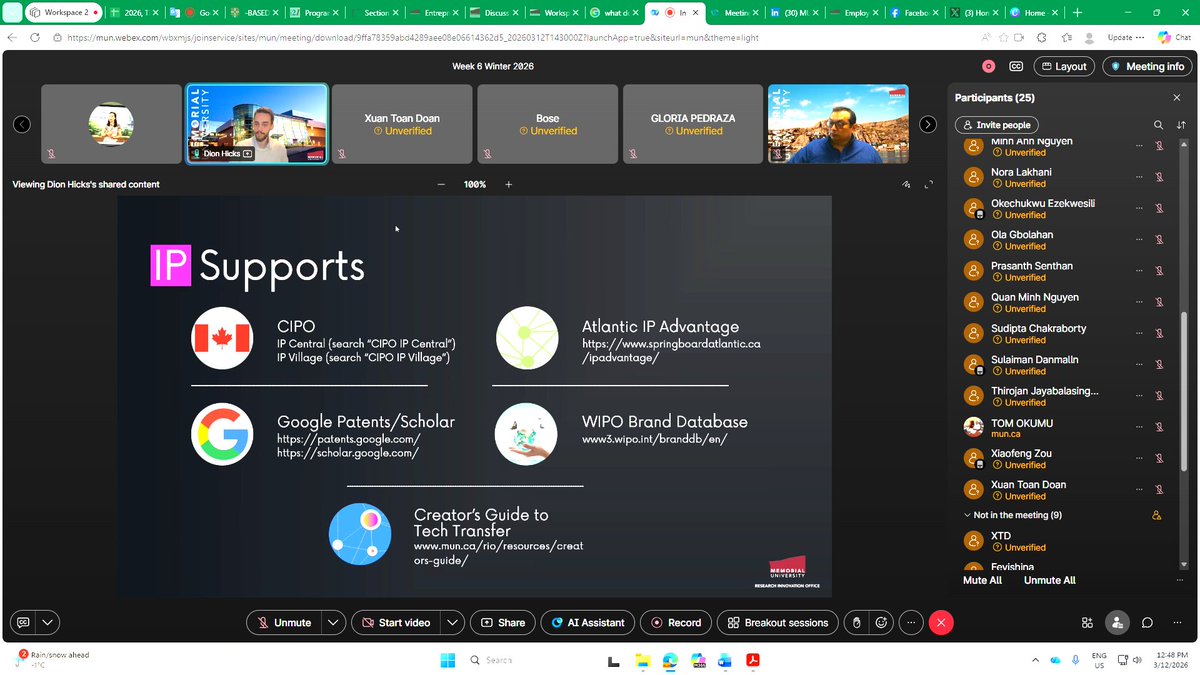
Task: Toggle participants panel icon
Action: pyautogui.click(x=1117, y=622)
